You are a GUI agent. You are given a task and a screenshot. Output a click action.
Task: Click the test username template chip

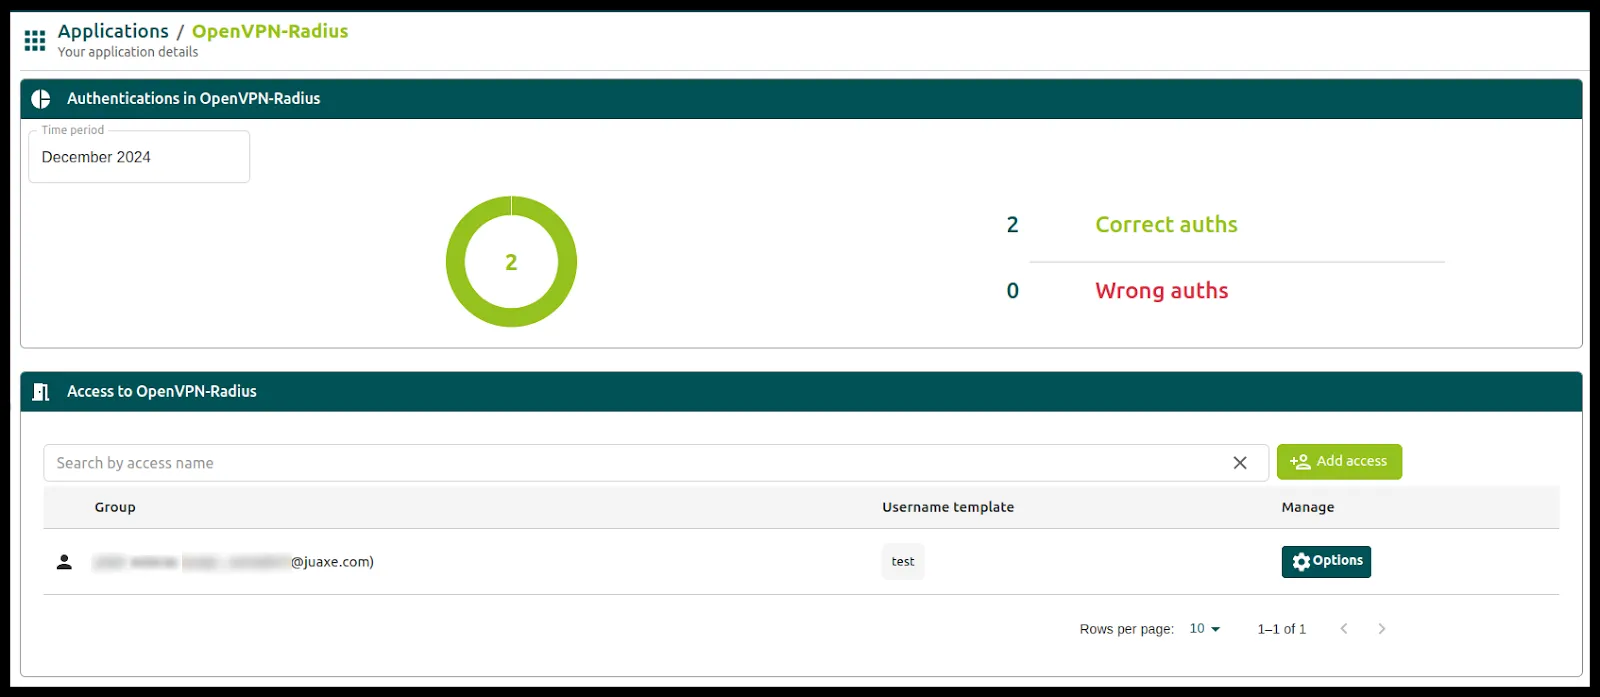(x=903, y=562)
